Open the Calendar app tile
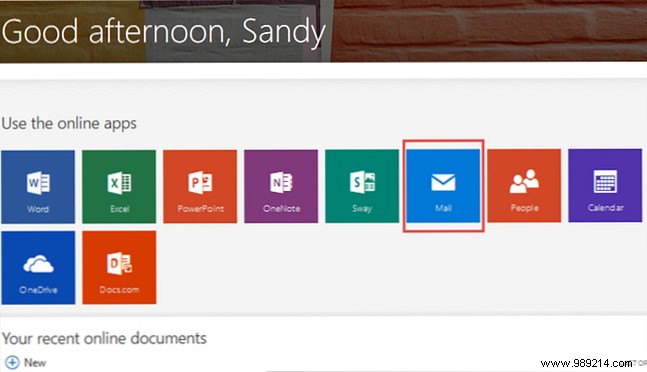 605,186
